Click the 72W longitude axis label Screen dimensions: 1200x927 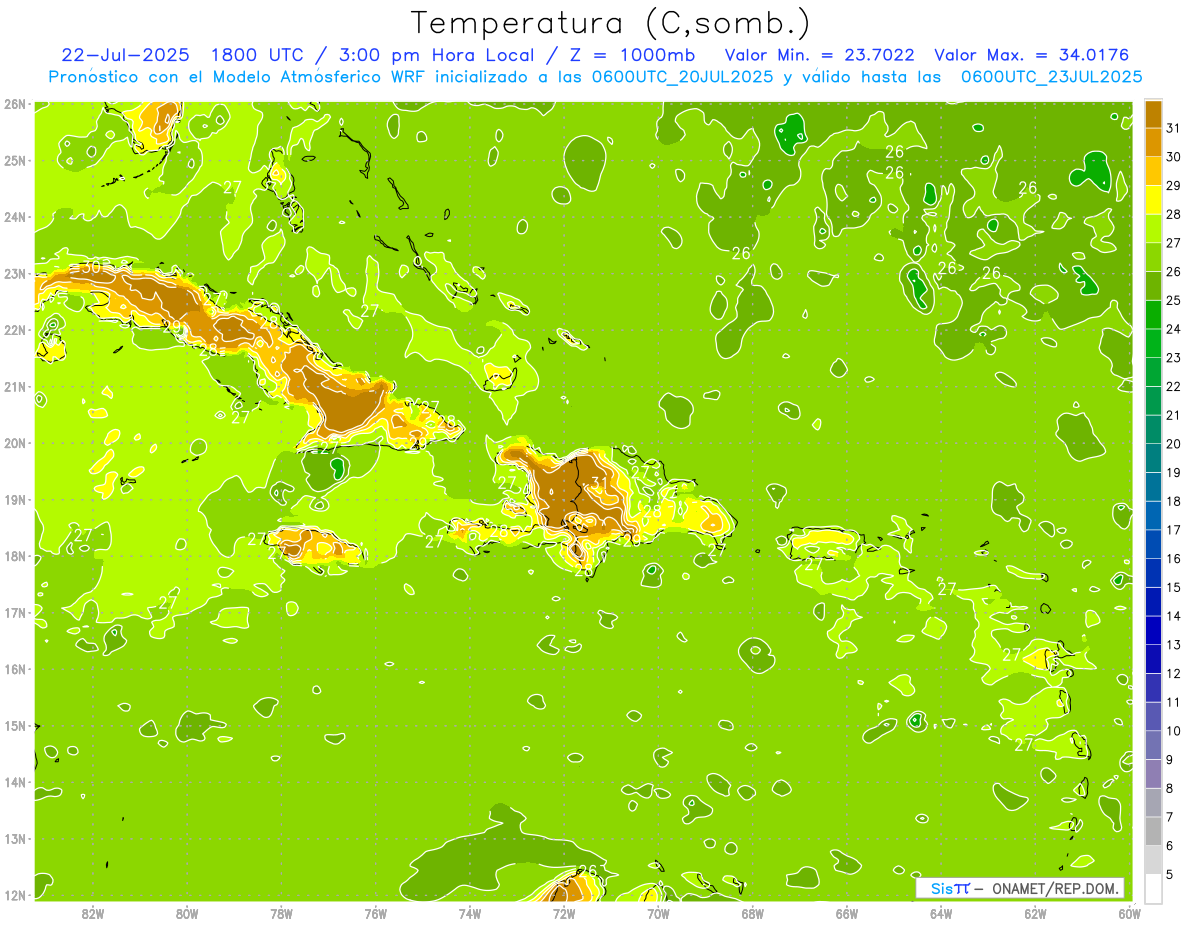click(564, 913)
